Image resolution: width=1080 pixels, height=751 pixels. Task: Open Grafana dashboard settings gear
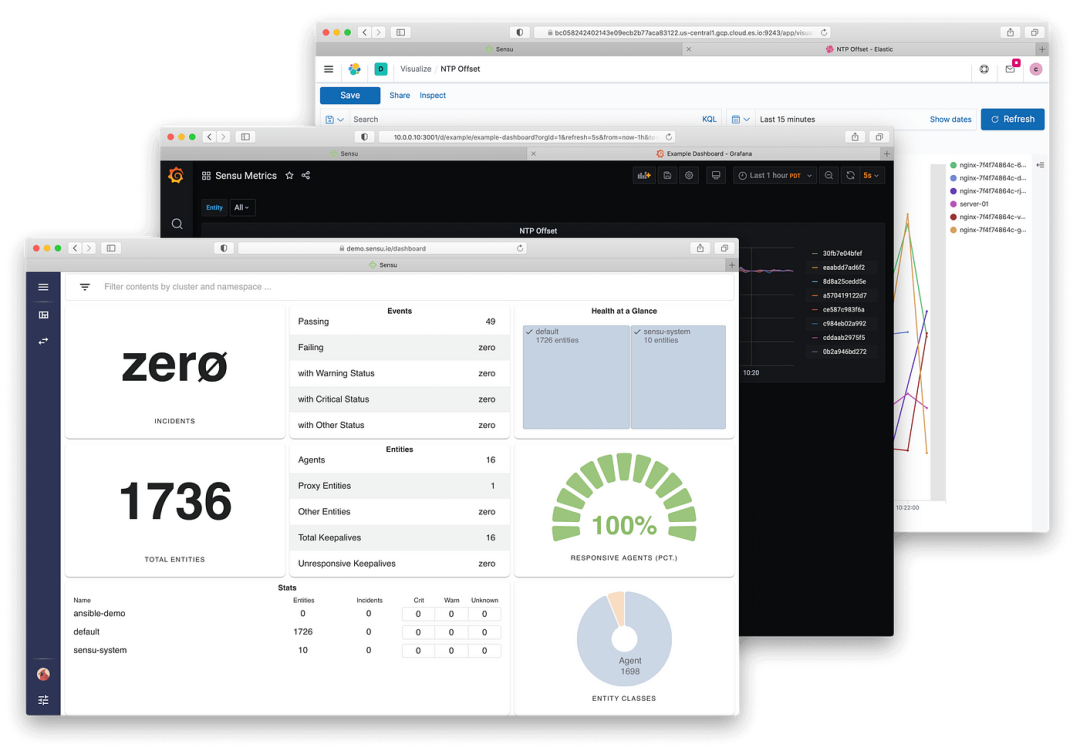click(689, 176)
